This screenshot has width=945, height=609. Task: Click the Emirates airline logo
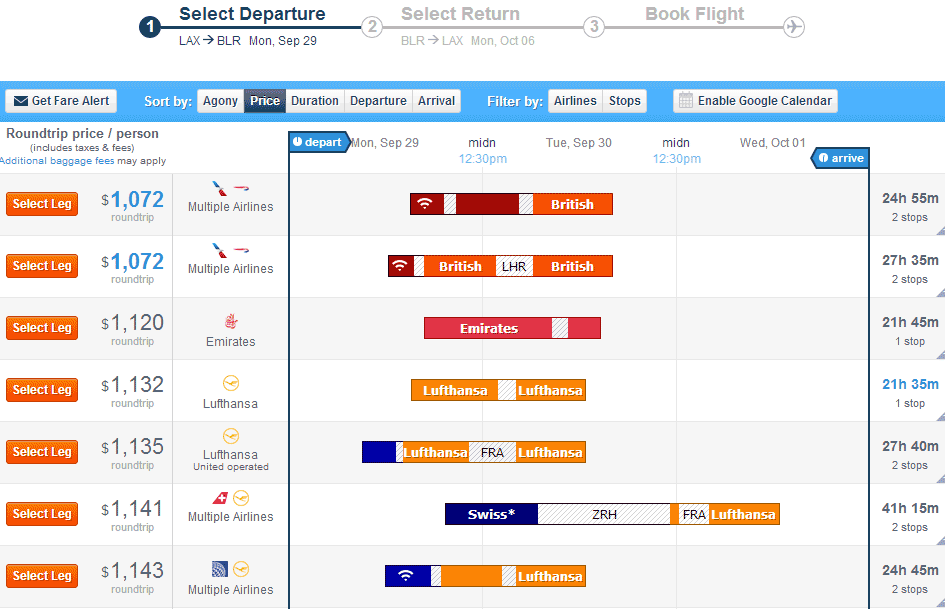(x=231, y=321)
